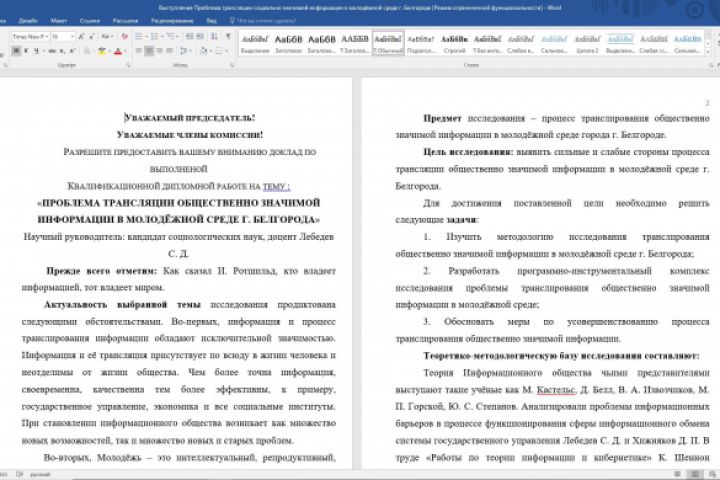Viewport: 720px width, 480px height.
Task: Open the Макет tab
Action: coord(58,21)
